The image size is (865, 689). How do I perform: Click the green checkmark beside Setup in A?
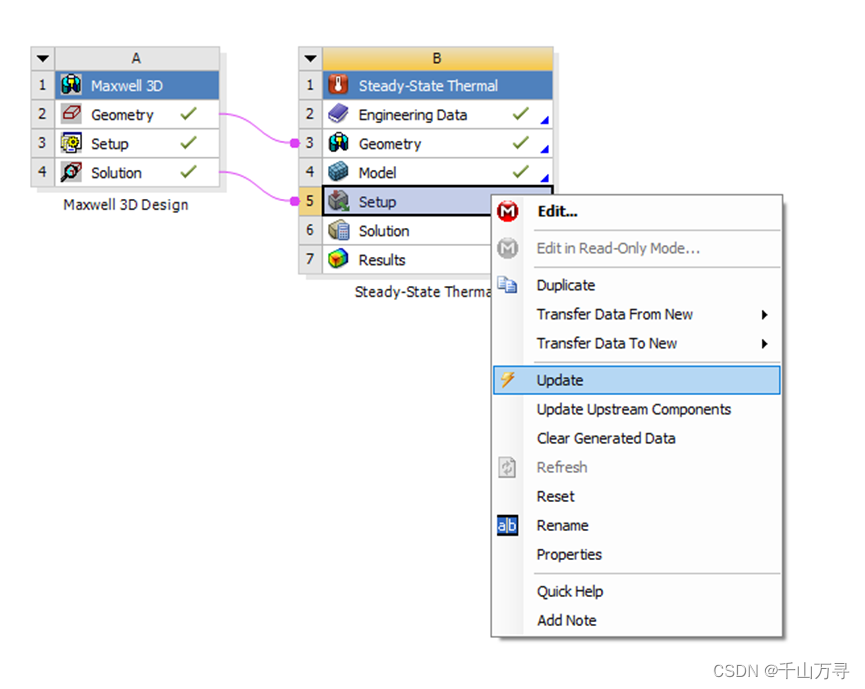188,143
